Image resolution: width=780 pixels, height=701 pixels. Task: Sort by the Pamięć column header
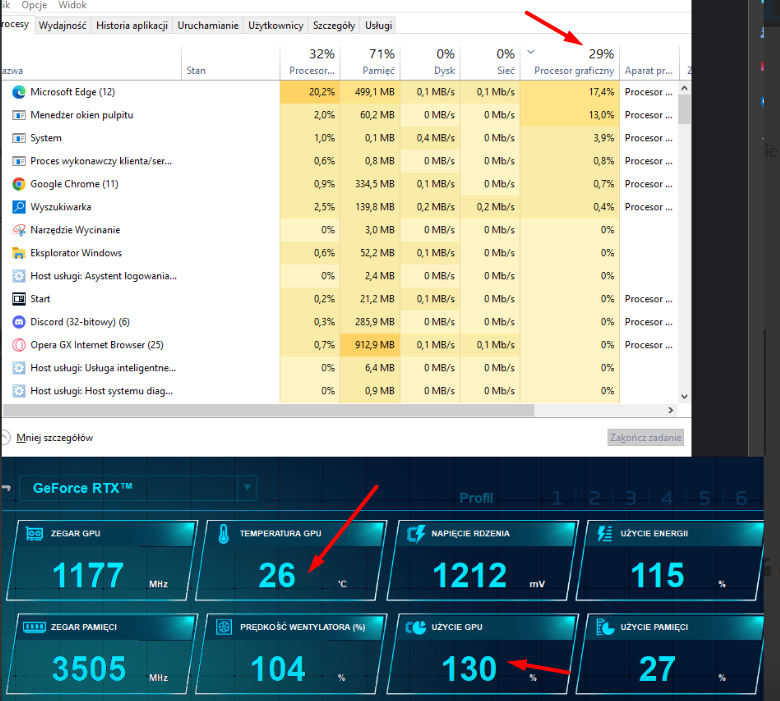pos(370,63)
